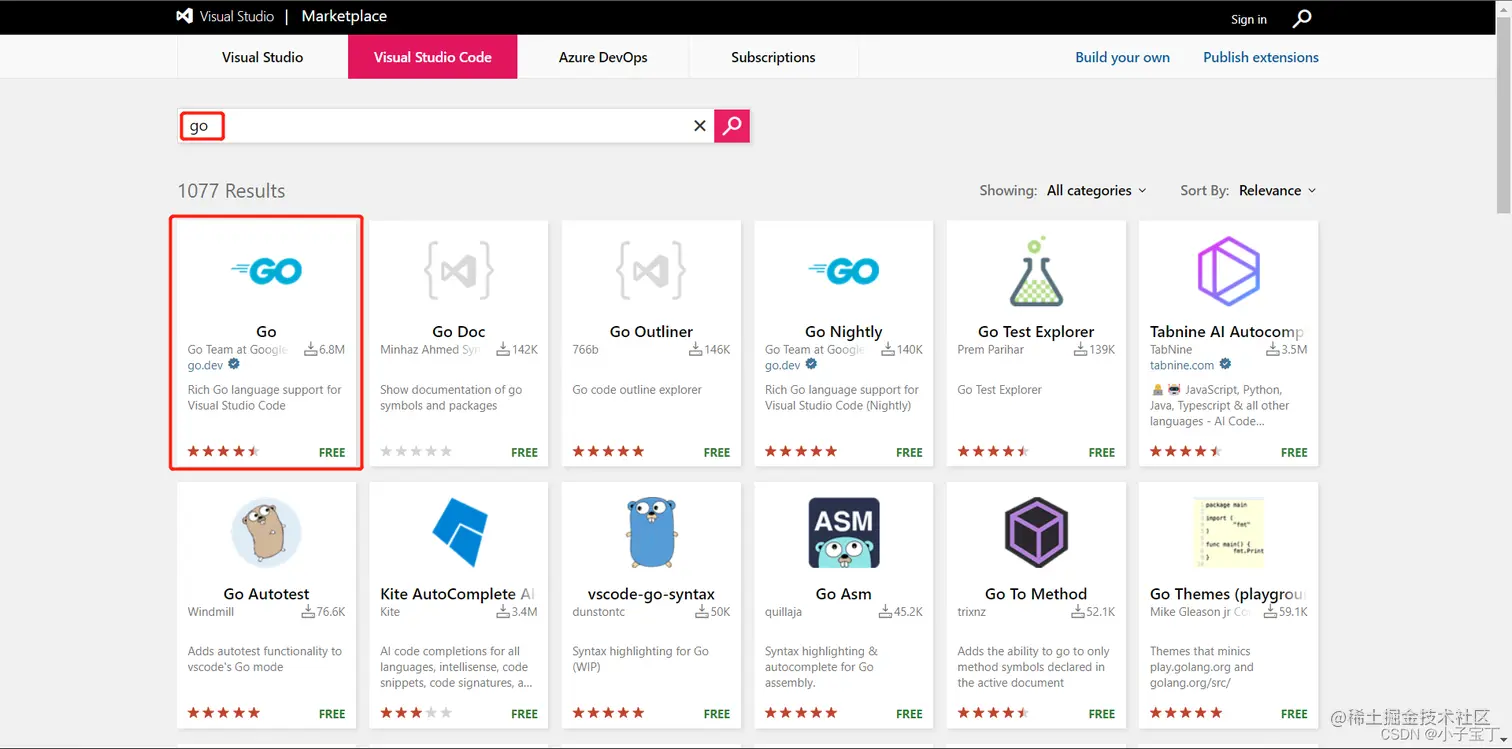Image resolution: width=1512 pixels, height=749 pixels.
Task: Click the quillaja publisher name
Action: pos(783,612)
